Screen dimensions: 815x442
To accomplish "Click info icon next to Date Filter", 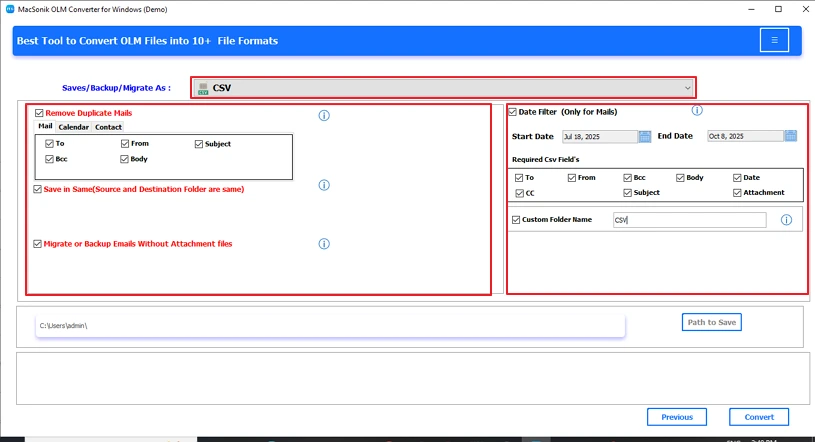I will click(x=697, y=111).
